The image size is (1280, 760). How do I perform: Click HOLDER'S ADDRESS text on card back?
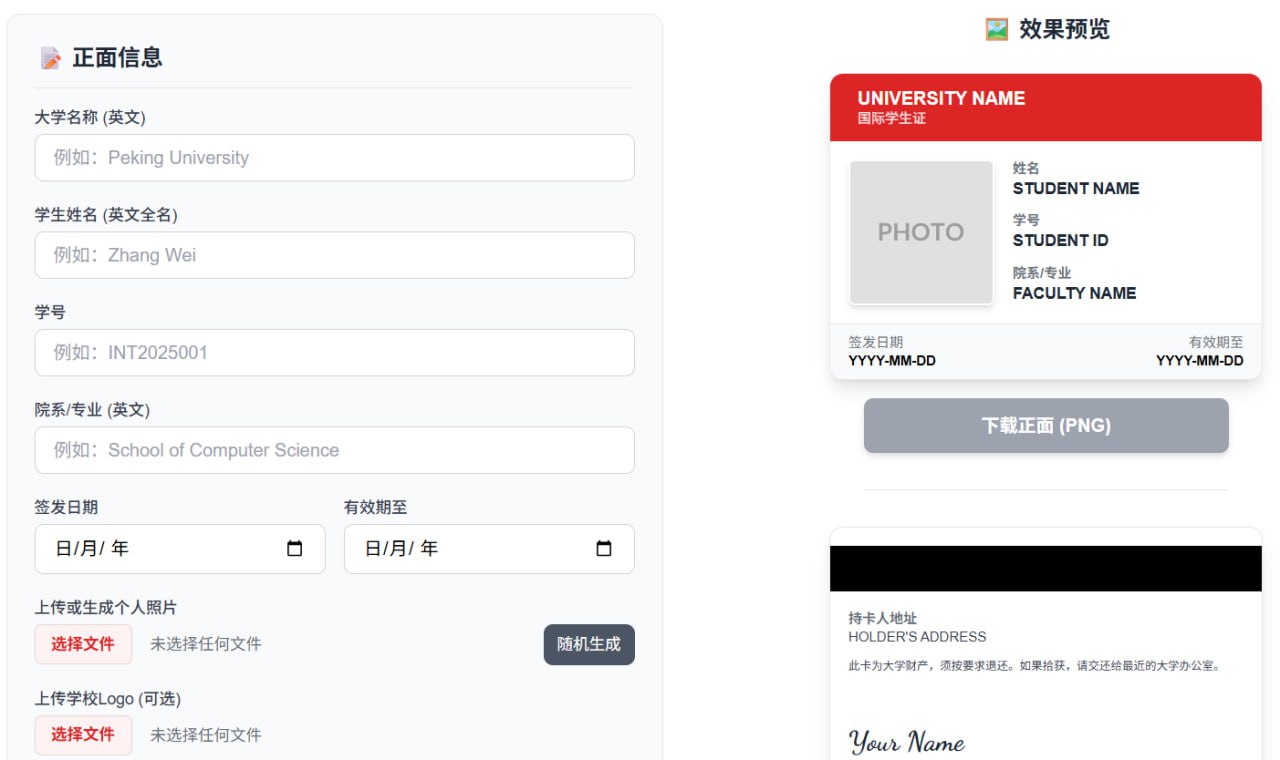(916, 636)
